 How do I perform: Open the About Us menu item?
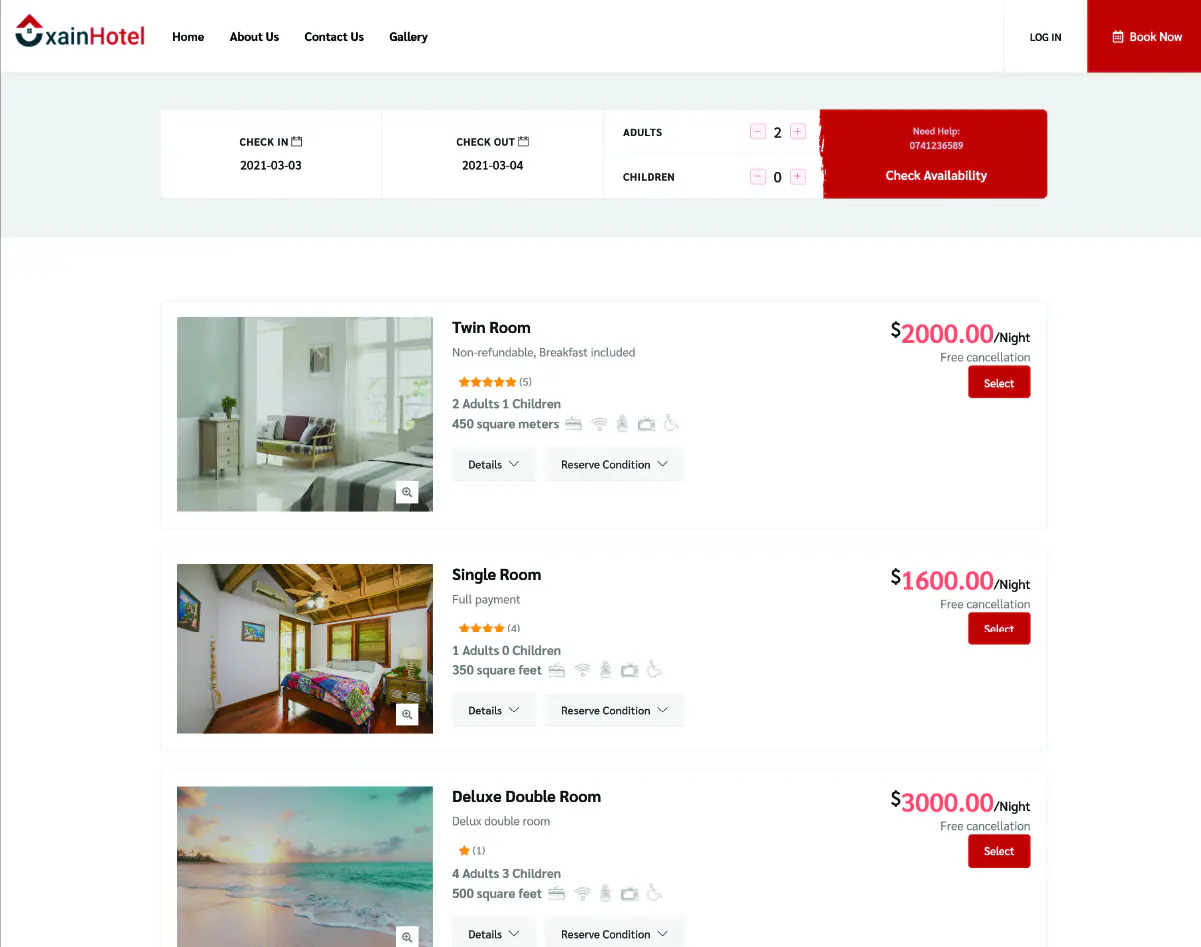[x=254, y=37]
